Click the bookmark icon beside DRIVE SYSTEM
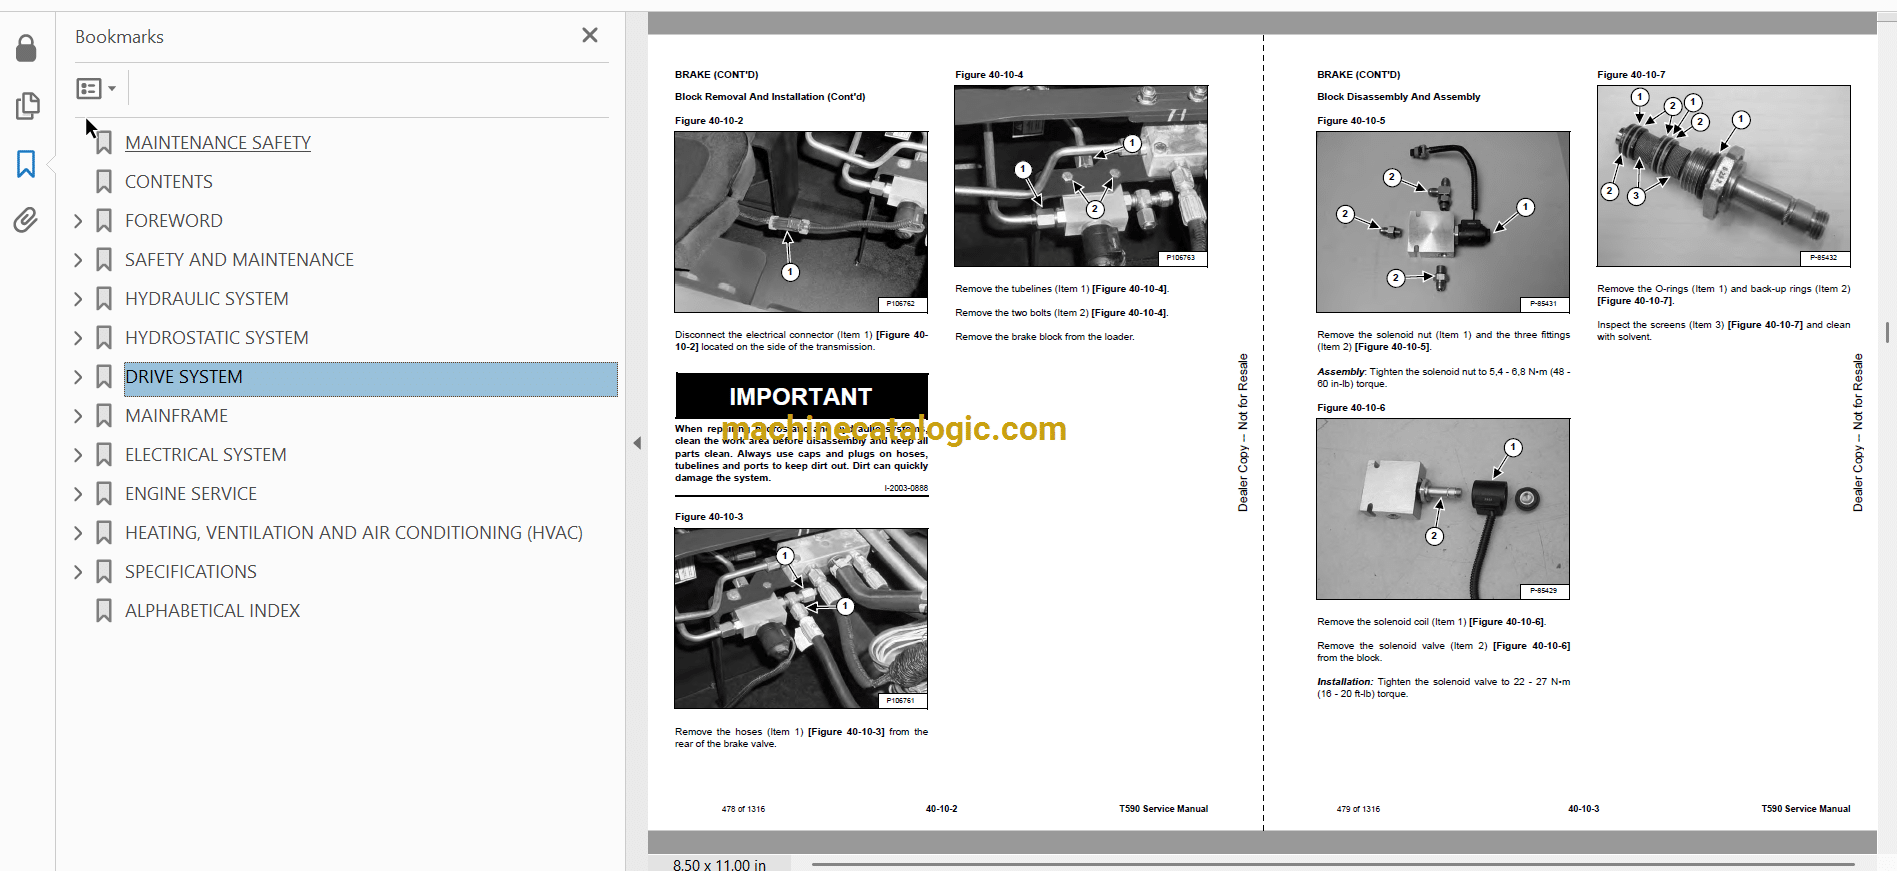The image size is (1897, 871). 104,377
